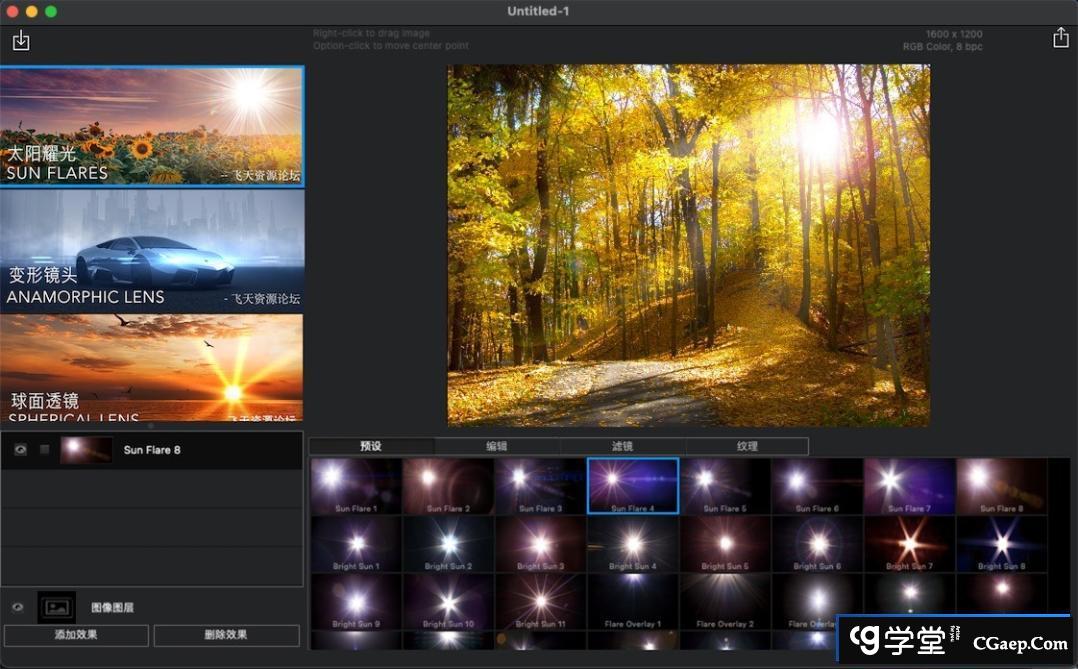Click the share export icon at top right
The width and height of the screenshot is (1078, 669).
coord(1061,38)
